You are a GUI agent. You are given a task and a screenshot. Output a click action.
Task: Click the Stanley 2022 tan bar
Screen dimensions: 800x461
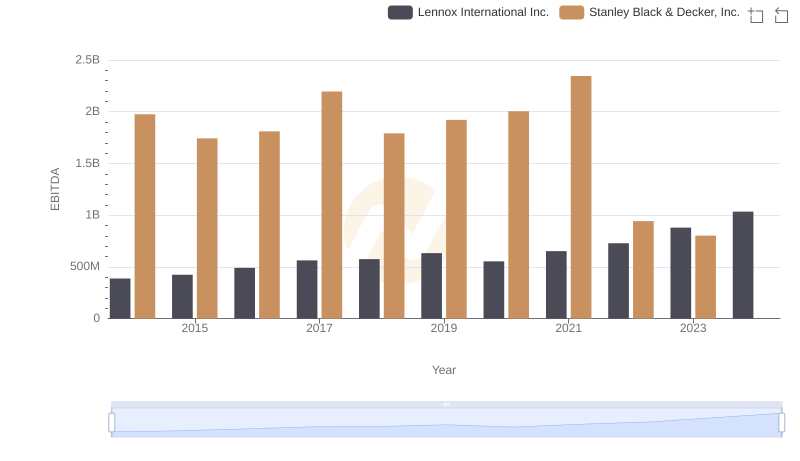pos(643,270)
